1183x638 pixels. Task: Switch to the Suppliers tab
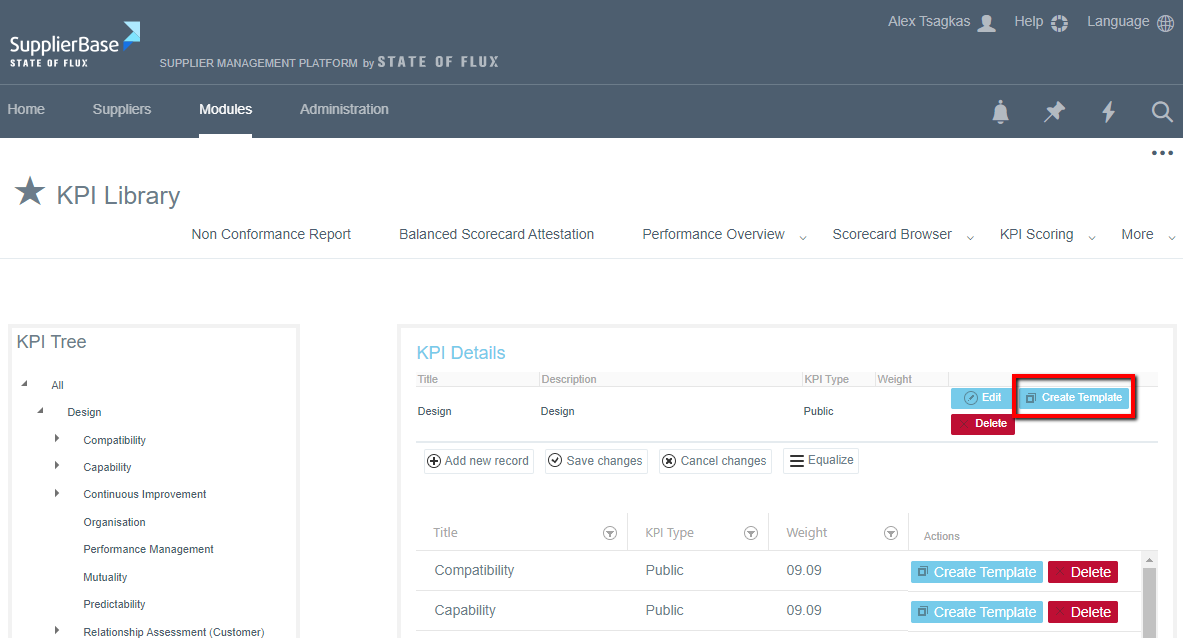point(122,110)
